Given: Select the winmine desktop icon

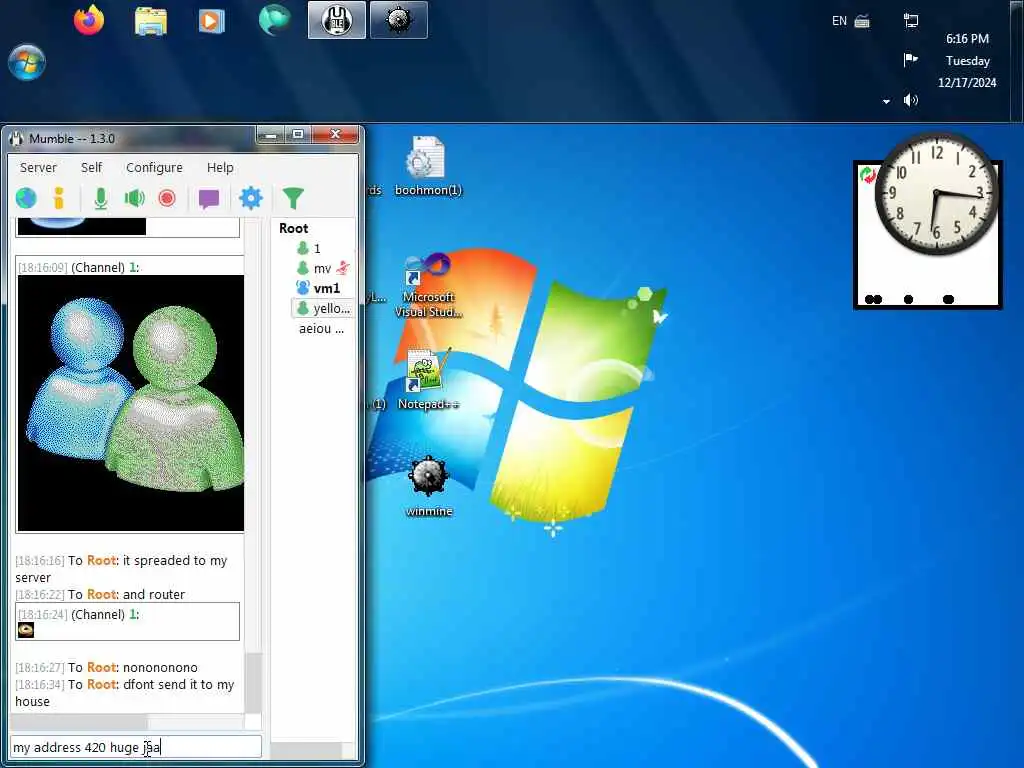Looking at the screenshot, I should pos(429,487).
